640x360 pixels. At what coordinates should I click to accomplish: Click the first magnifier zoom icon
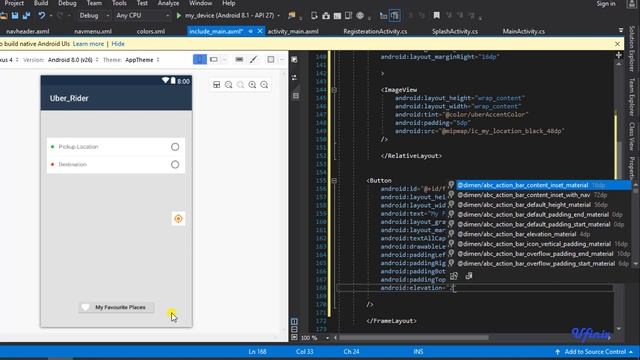pyautogui.click(x=229, y=84)
